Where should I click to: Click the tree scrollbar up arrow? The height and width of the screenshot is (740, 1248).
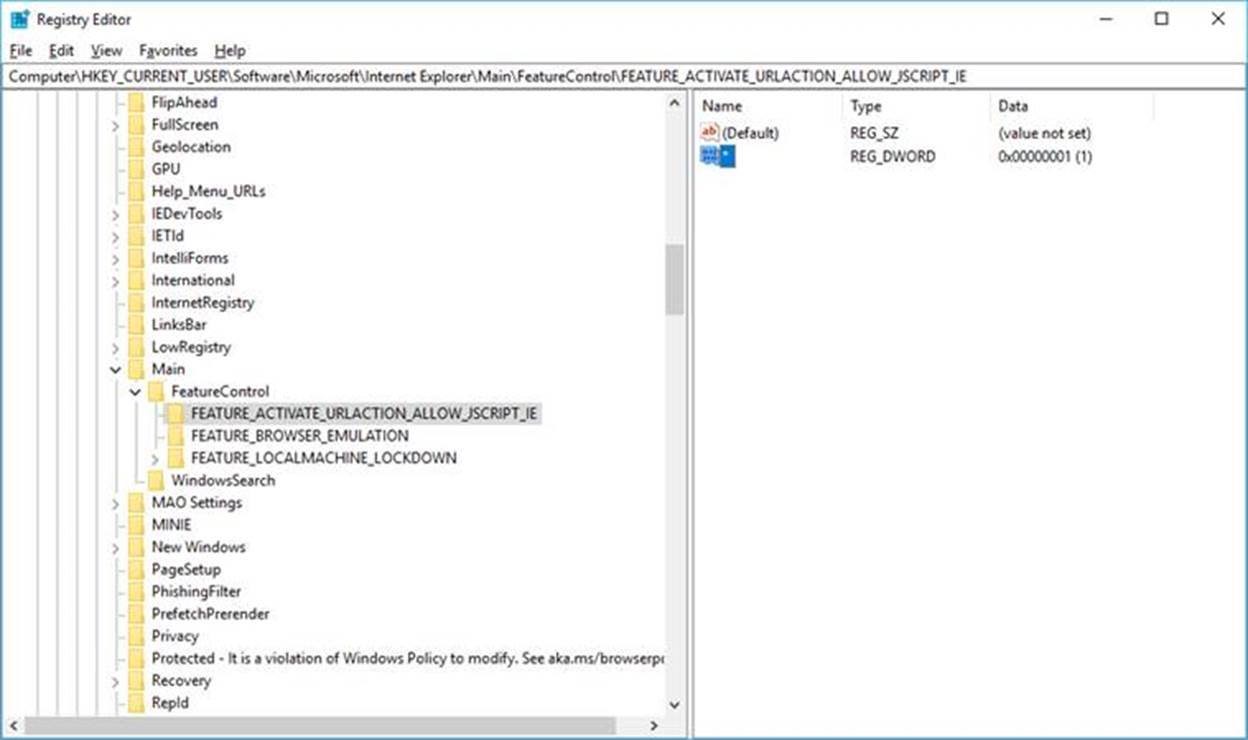click(x=674, y=102)
